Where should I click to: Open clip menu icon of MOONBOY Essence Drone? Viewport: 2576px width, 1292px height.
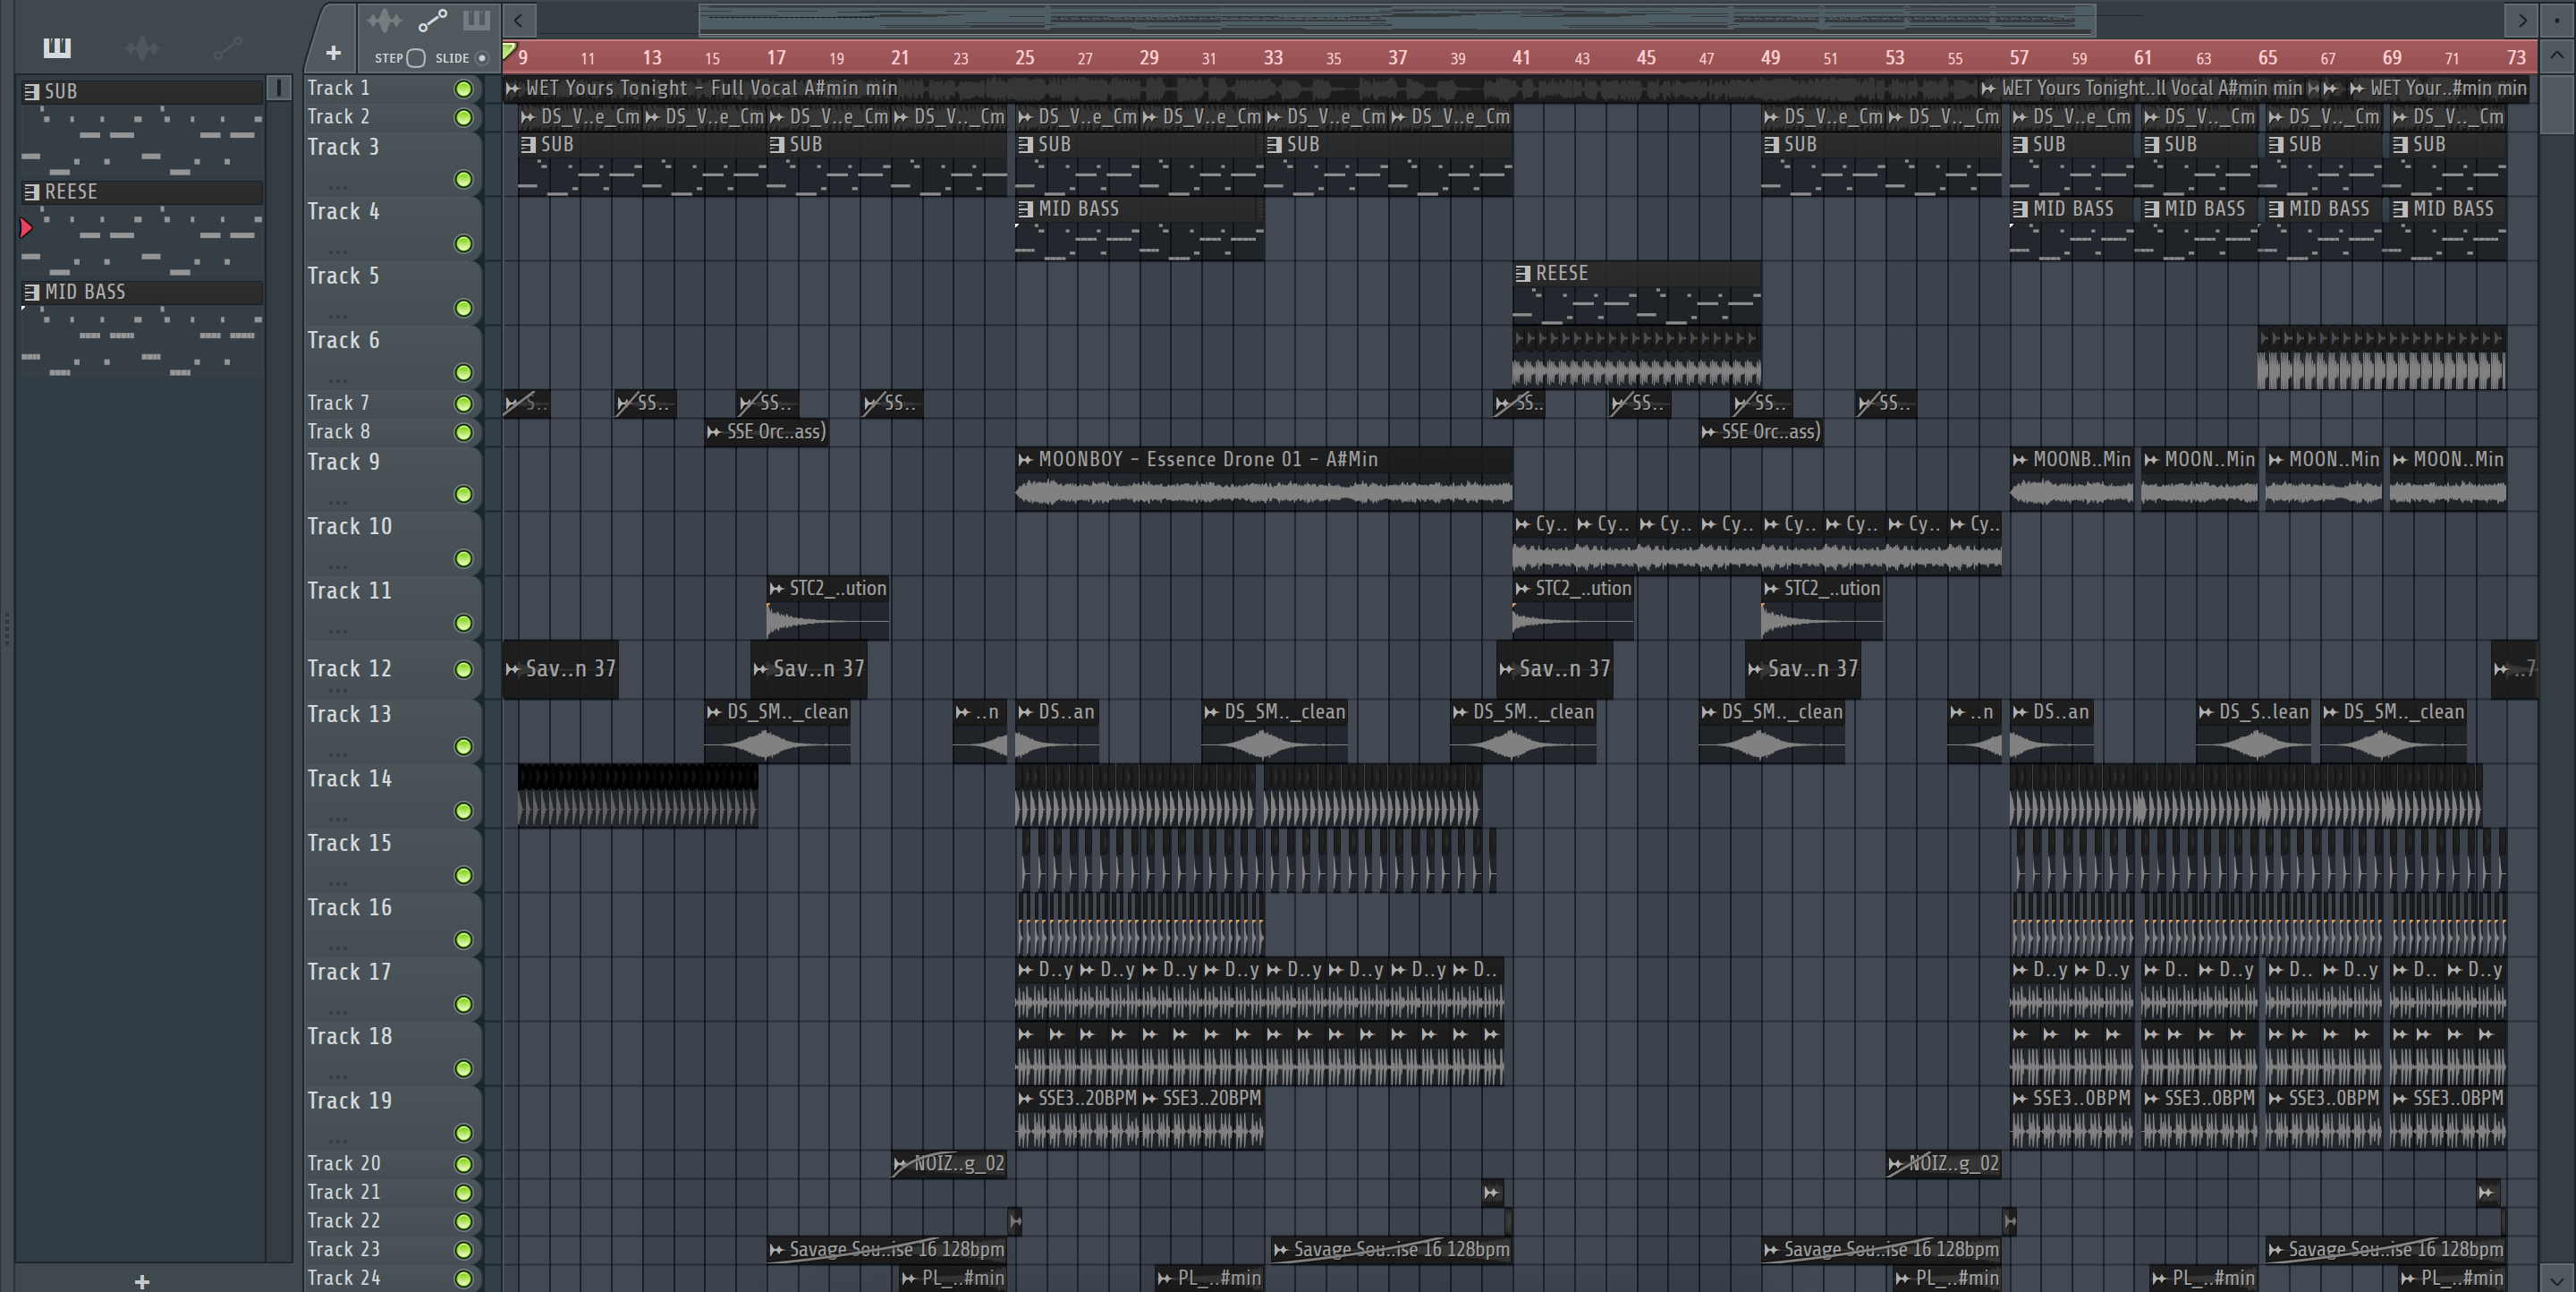tap(1025, 459)
